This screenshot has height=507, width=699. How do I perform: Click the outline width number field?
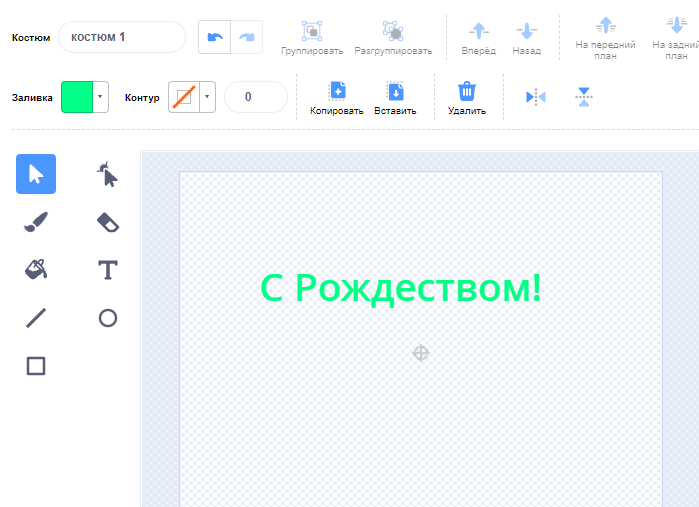click(255, 97)
